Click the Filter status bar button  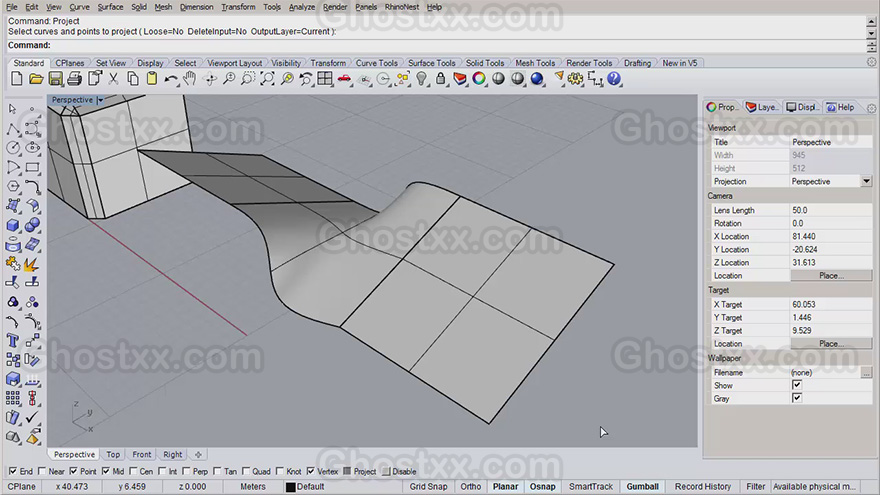tap(755, 487)
